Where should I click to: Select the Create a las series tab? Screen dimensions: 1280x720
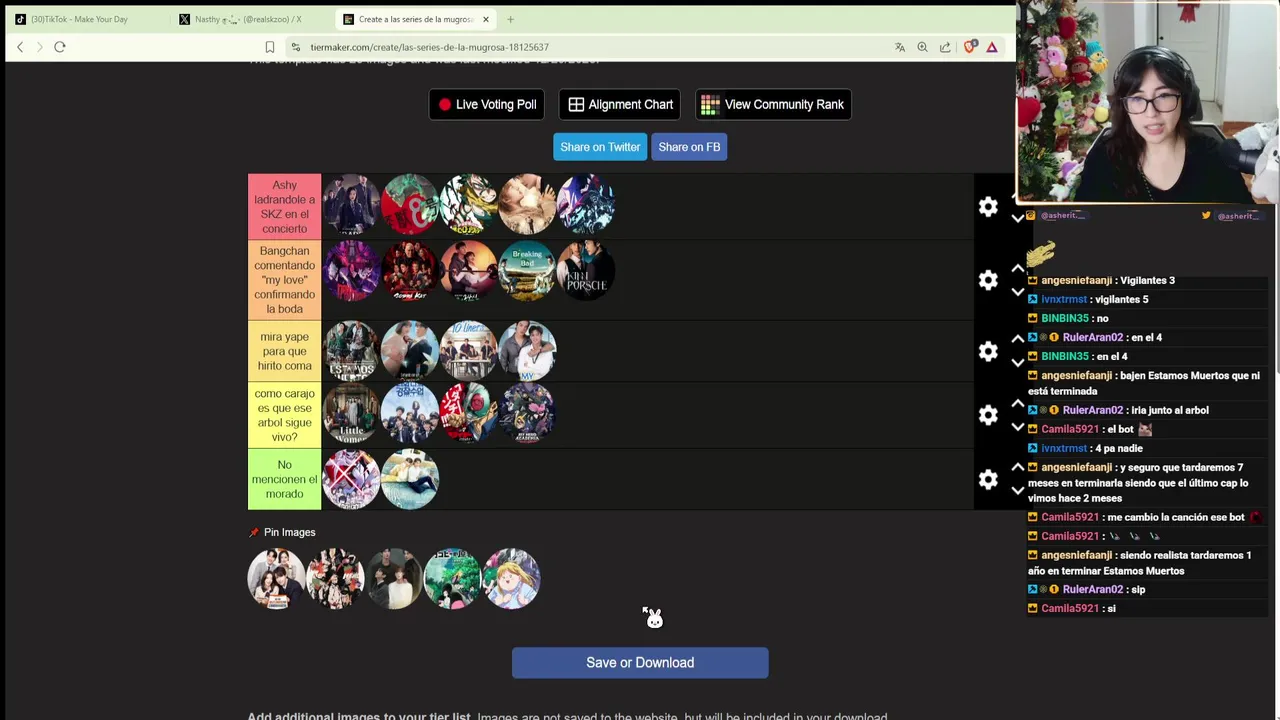415,19
